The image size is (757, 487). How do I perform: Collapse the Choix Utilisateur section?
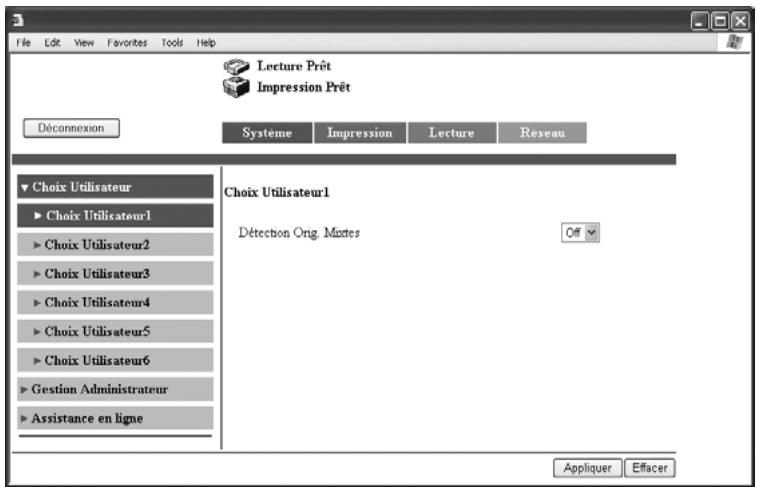(x=115, y=187)
